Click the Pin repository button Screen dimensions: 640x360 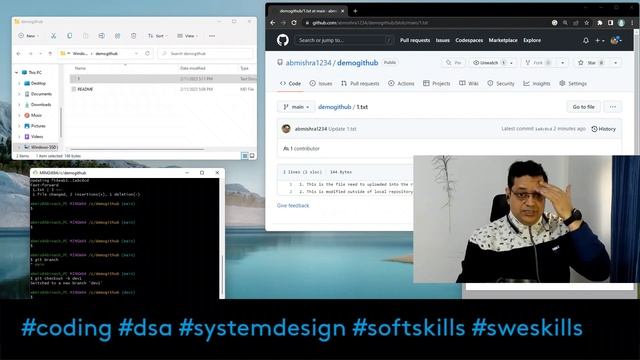point(453,63)
